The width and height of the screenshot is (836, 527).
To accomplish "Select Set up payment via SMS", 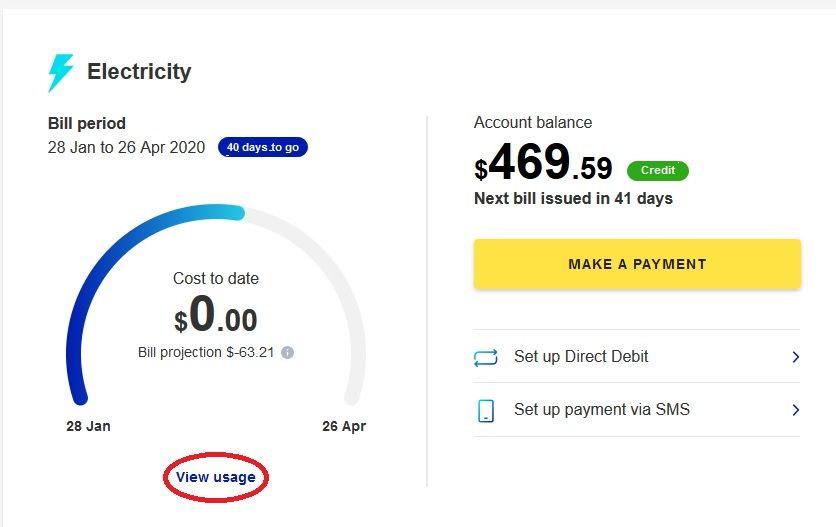I will point(601,410).
